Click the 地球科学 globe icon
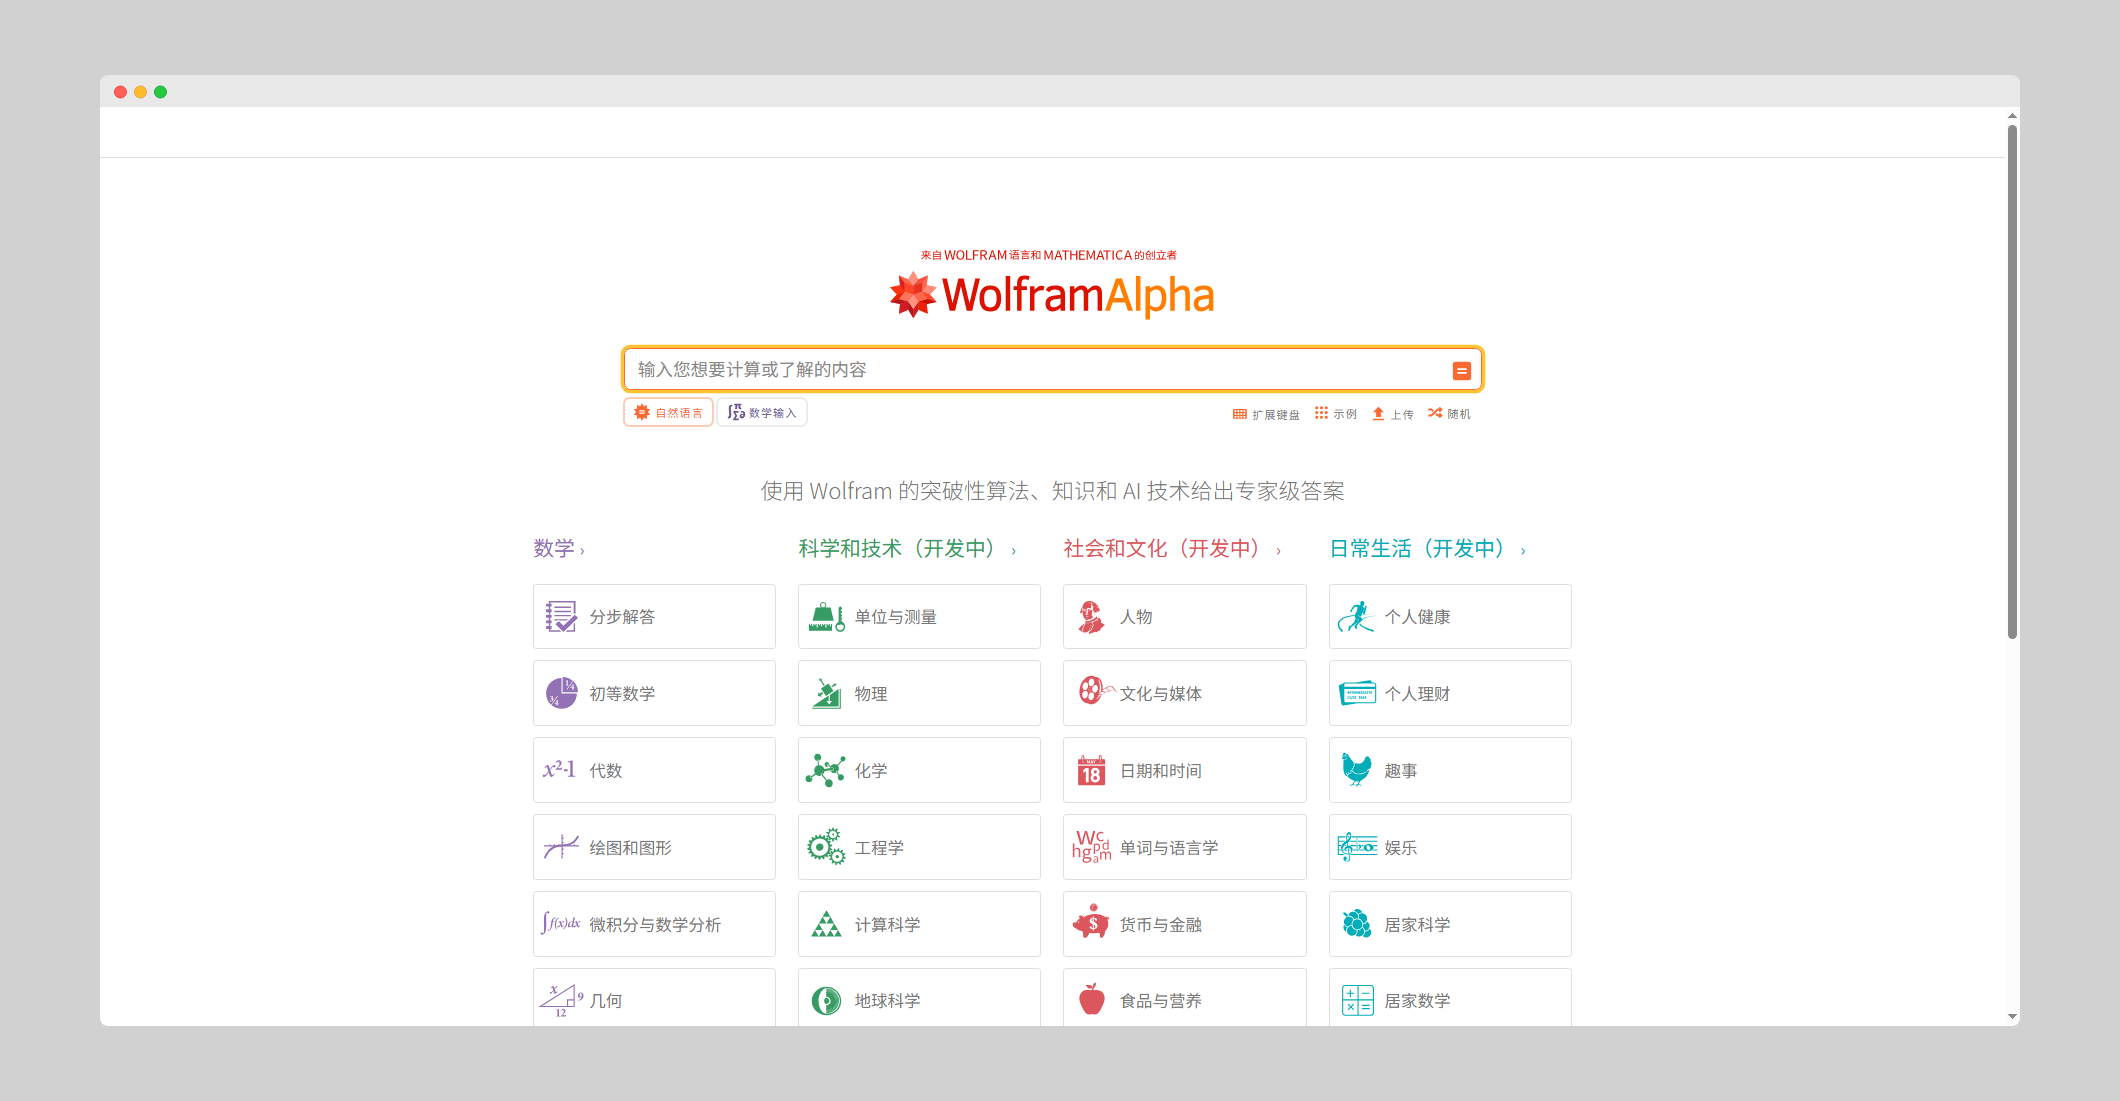 [826, 1000]
